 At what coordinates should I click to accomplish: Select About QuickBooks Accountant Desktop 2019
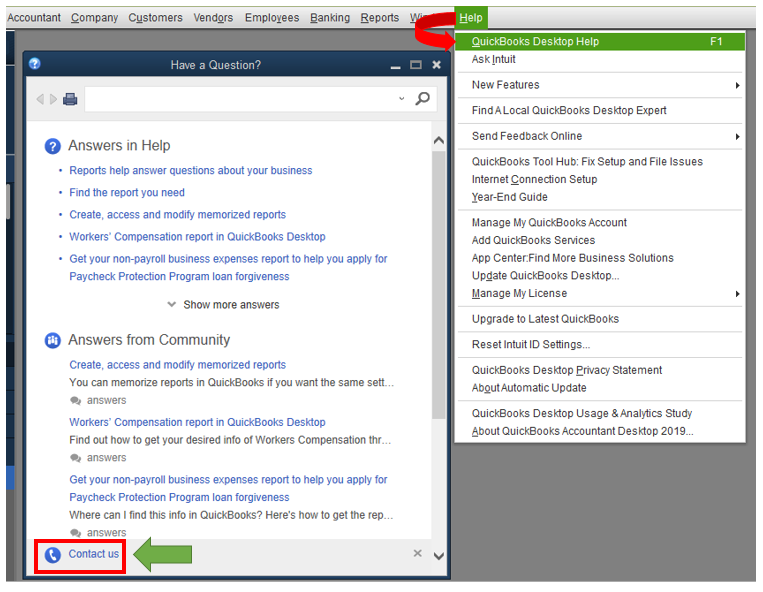pyautogui.click(x=600, y=431)
